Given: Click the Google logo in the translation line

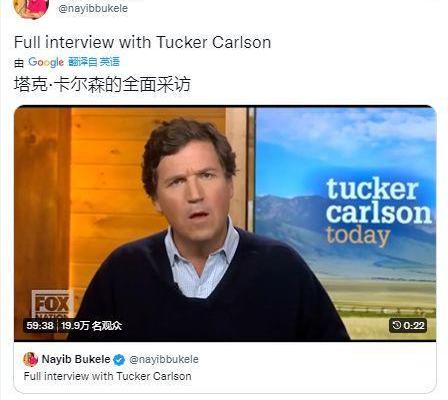Looking at the screenshot, I should click(46, 62).
